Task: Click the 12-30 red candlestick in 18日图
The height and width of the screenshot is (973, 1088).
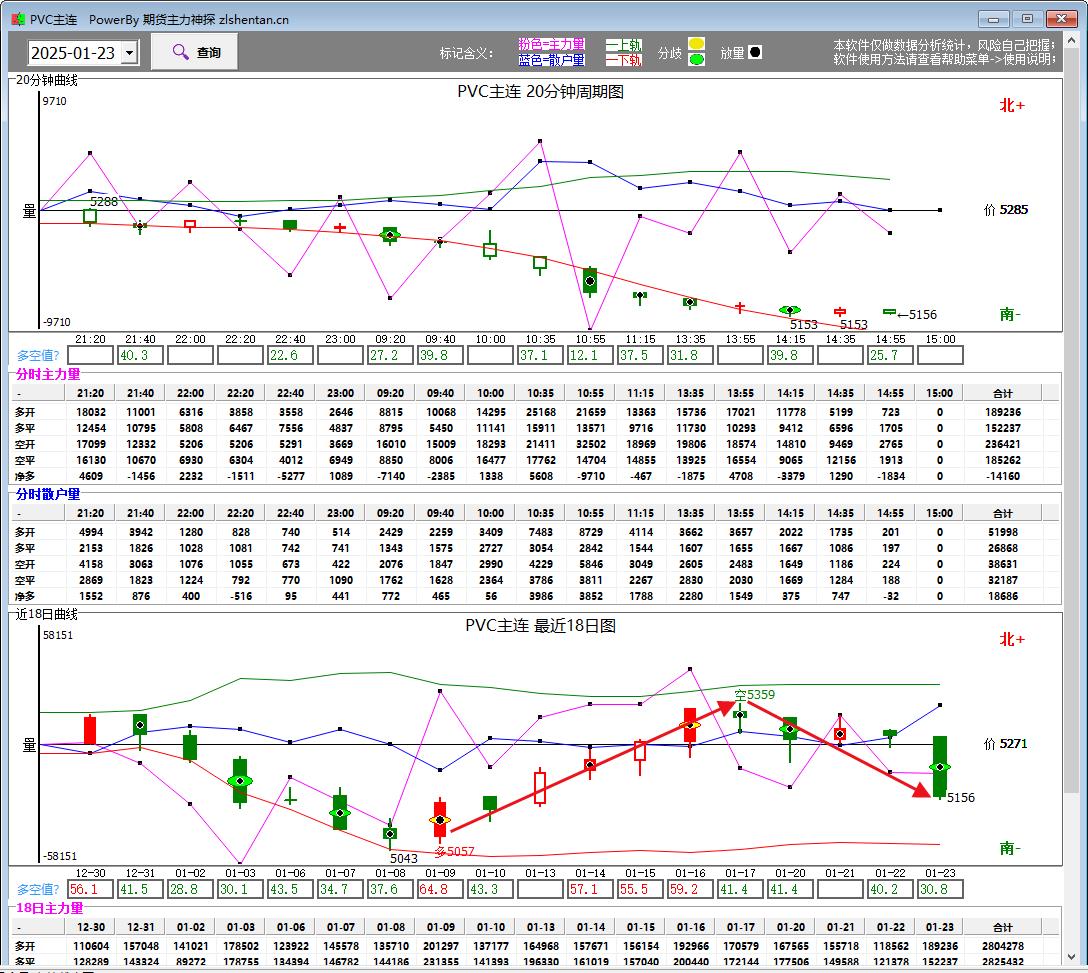Action: pos(90,731)
